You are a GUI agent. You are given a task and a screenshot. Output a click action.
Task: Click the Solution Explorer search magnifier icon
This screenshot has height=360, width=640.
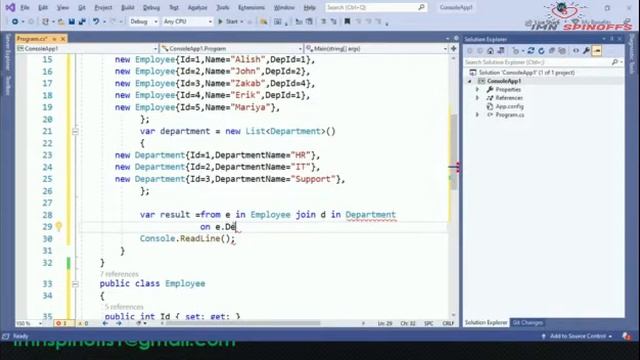(x=615, y=62)
